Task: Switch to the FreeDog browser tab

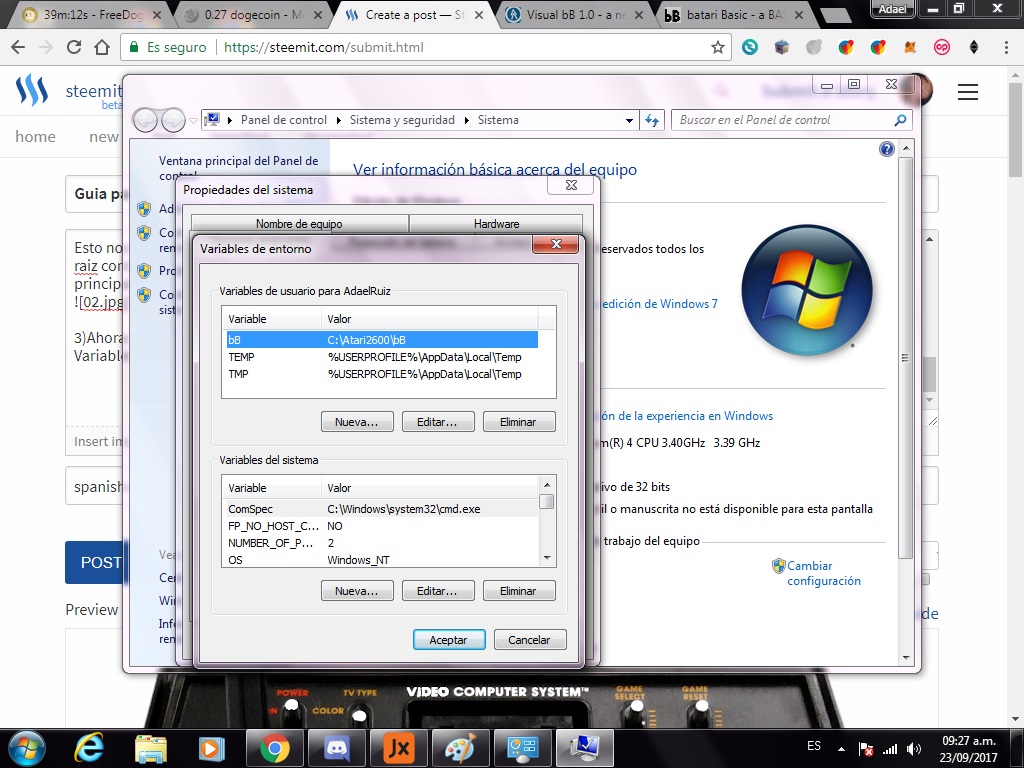Action: (91, 14)
